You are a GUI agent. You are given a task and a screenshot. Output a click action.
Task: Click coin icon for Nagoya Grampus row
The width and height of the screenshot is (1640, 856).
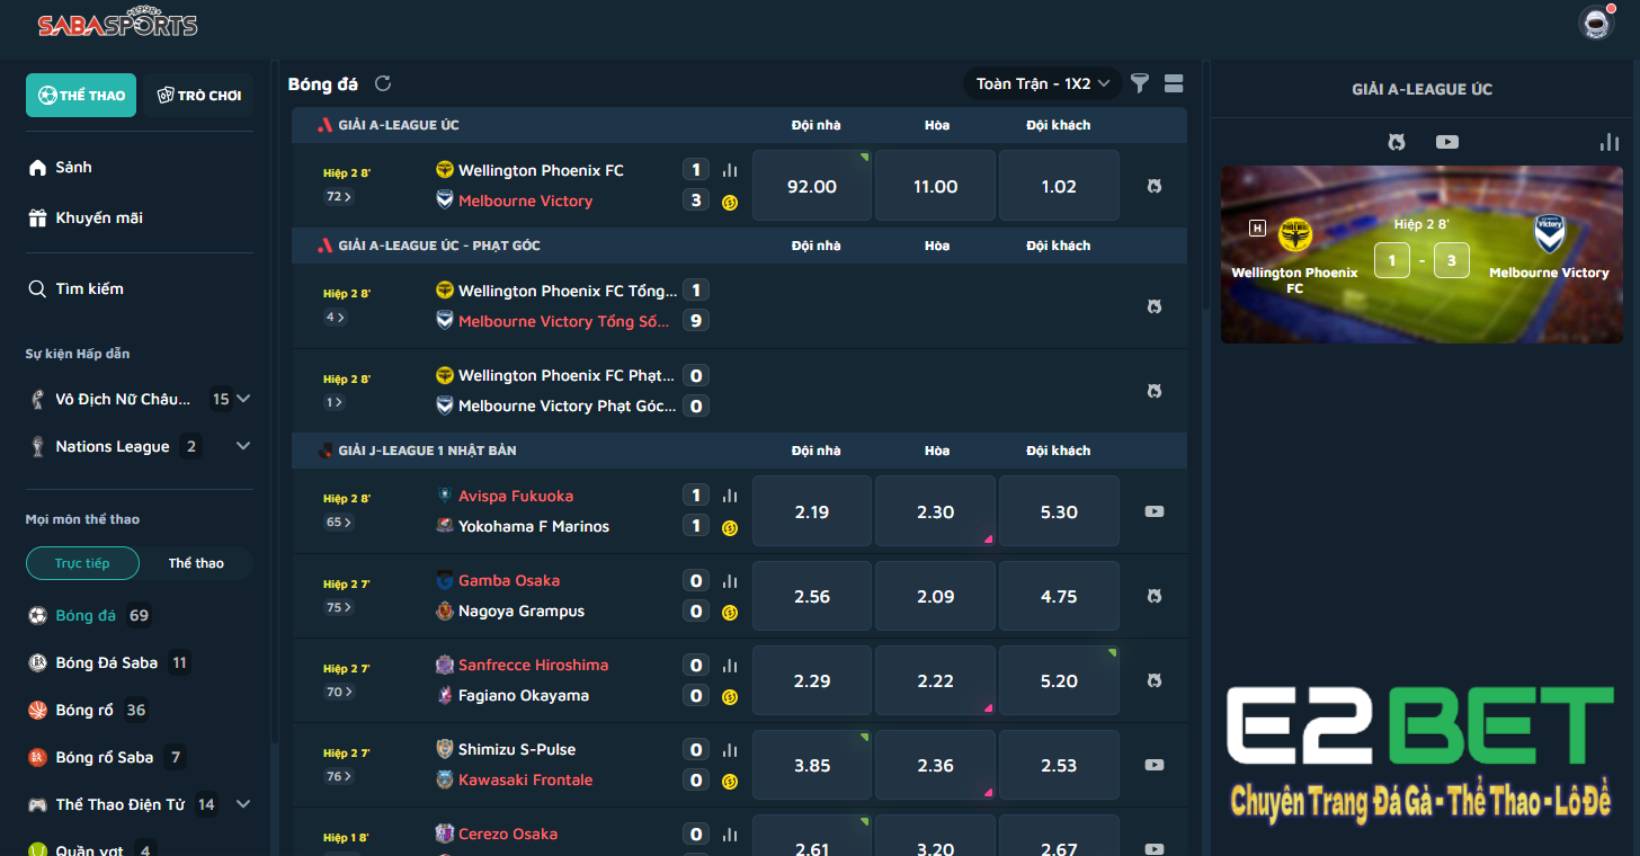coord(730,613)
